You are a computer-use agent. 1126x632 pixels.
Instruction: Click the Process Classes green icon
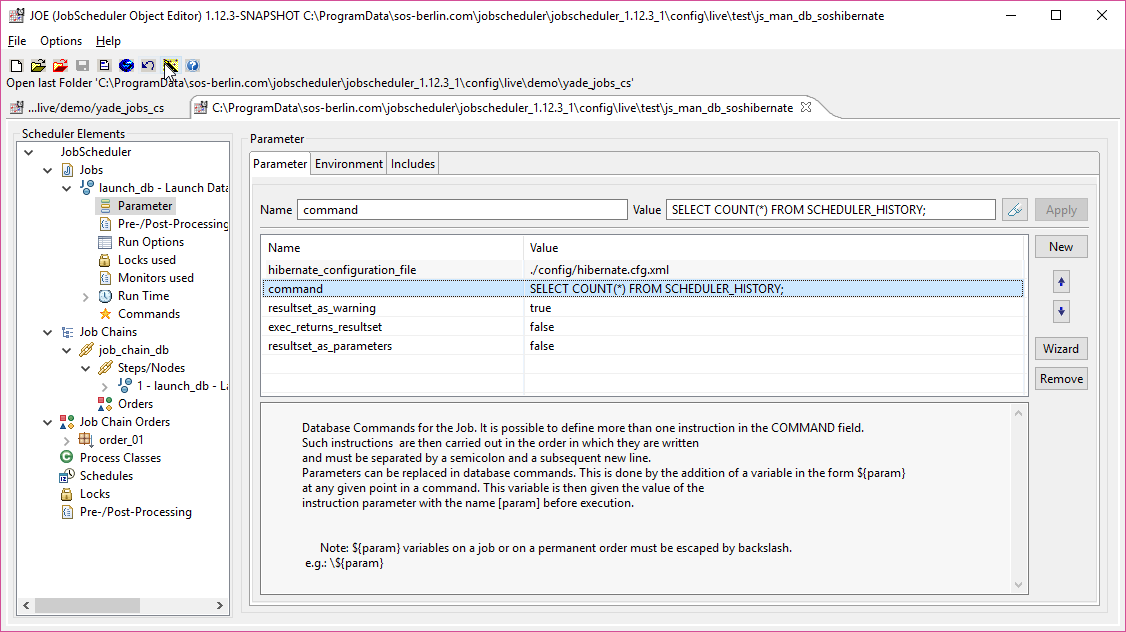(67, 457)
